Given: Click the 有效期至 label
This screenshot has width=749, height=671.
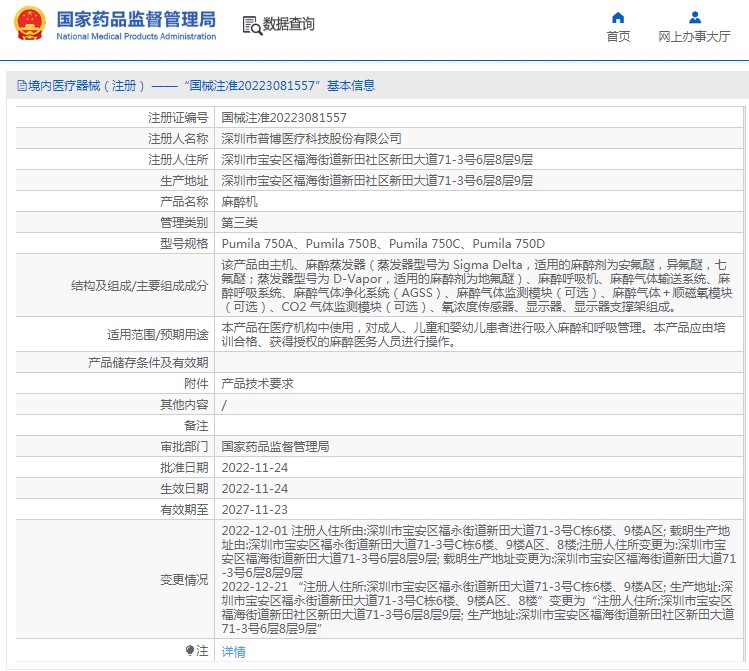Looking at the screenshot, I should [184, 510].
